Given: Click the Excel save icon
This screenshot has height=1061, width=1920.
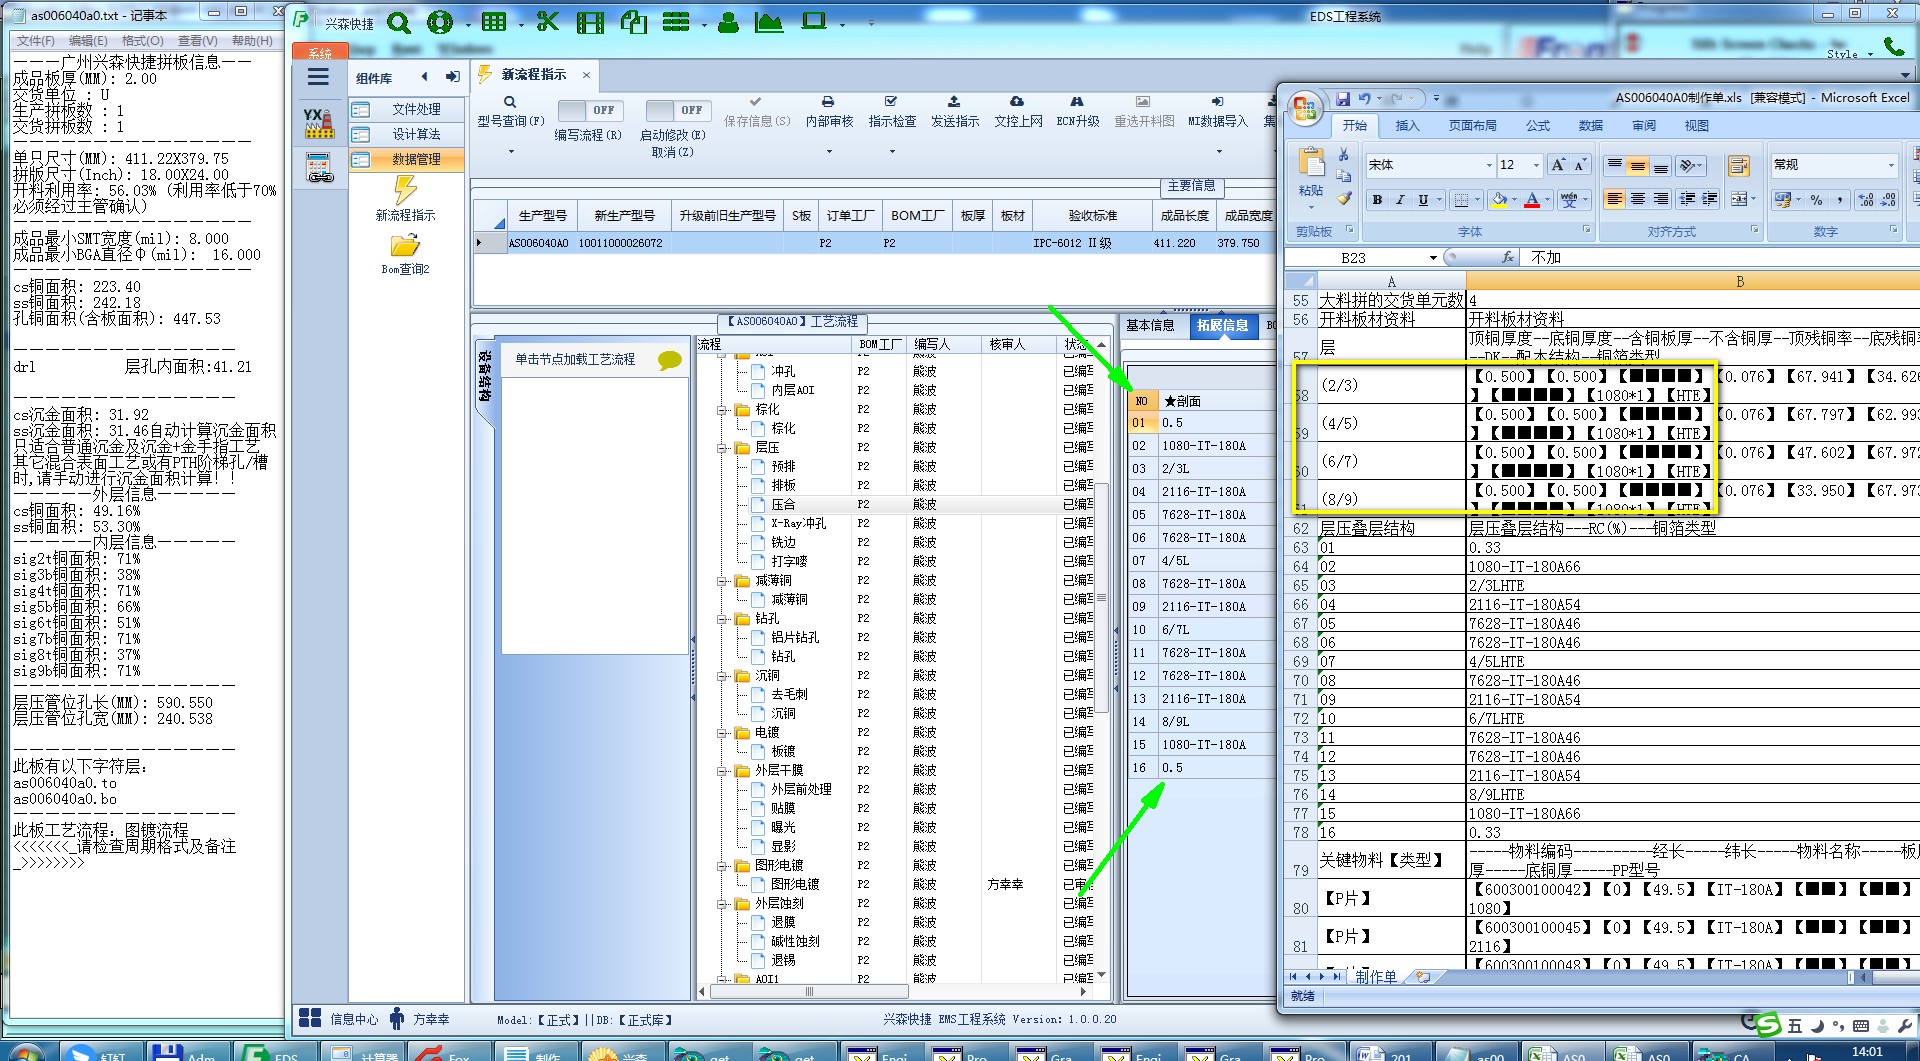Looking at the screenshot, I should click(1343, 98).
